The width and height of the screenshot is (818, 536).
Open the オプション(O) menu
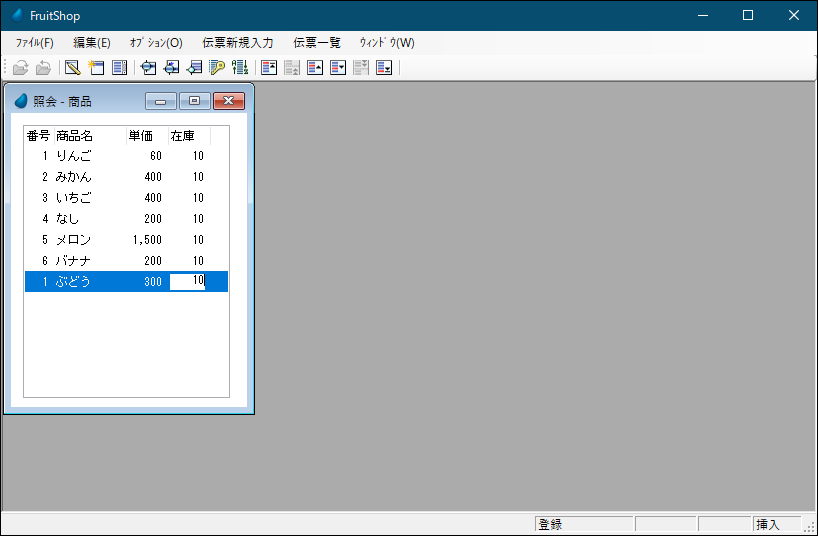coord(156,43)
